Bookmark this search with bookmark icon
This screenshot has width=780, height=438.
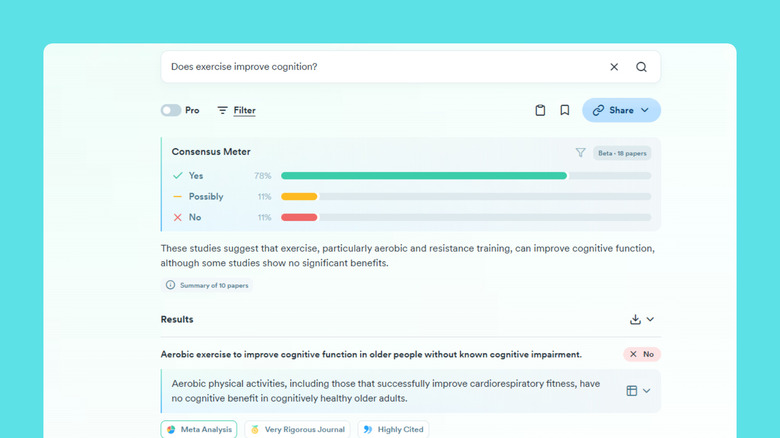pyautogui.click(x=565, y=110)
